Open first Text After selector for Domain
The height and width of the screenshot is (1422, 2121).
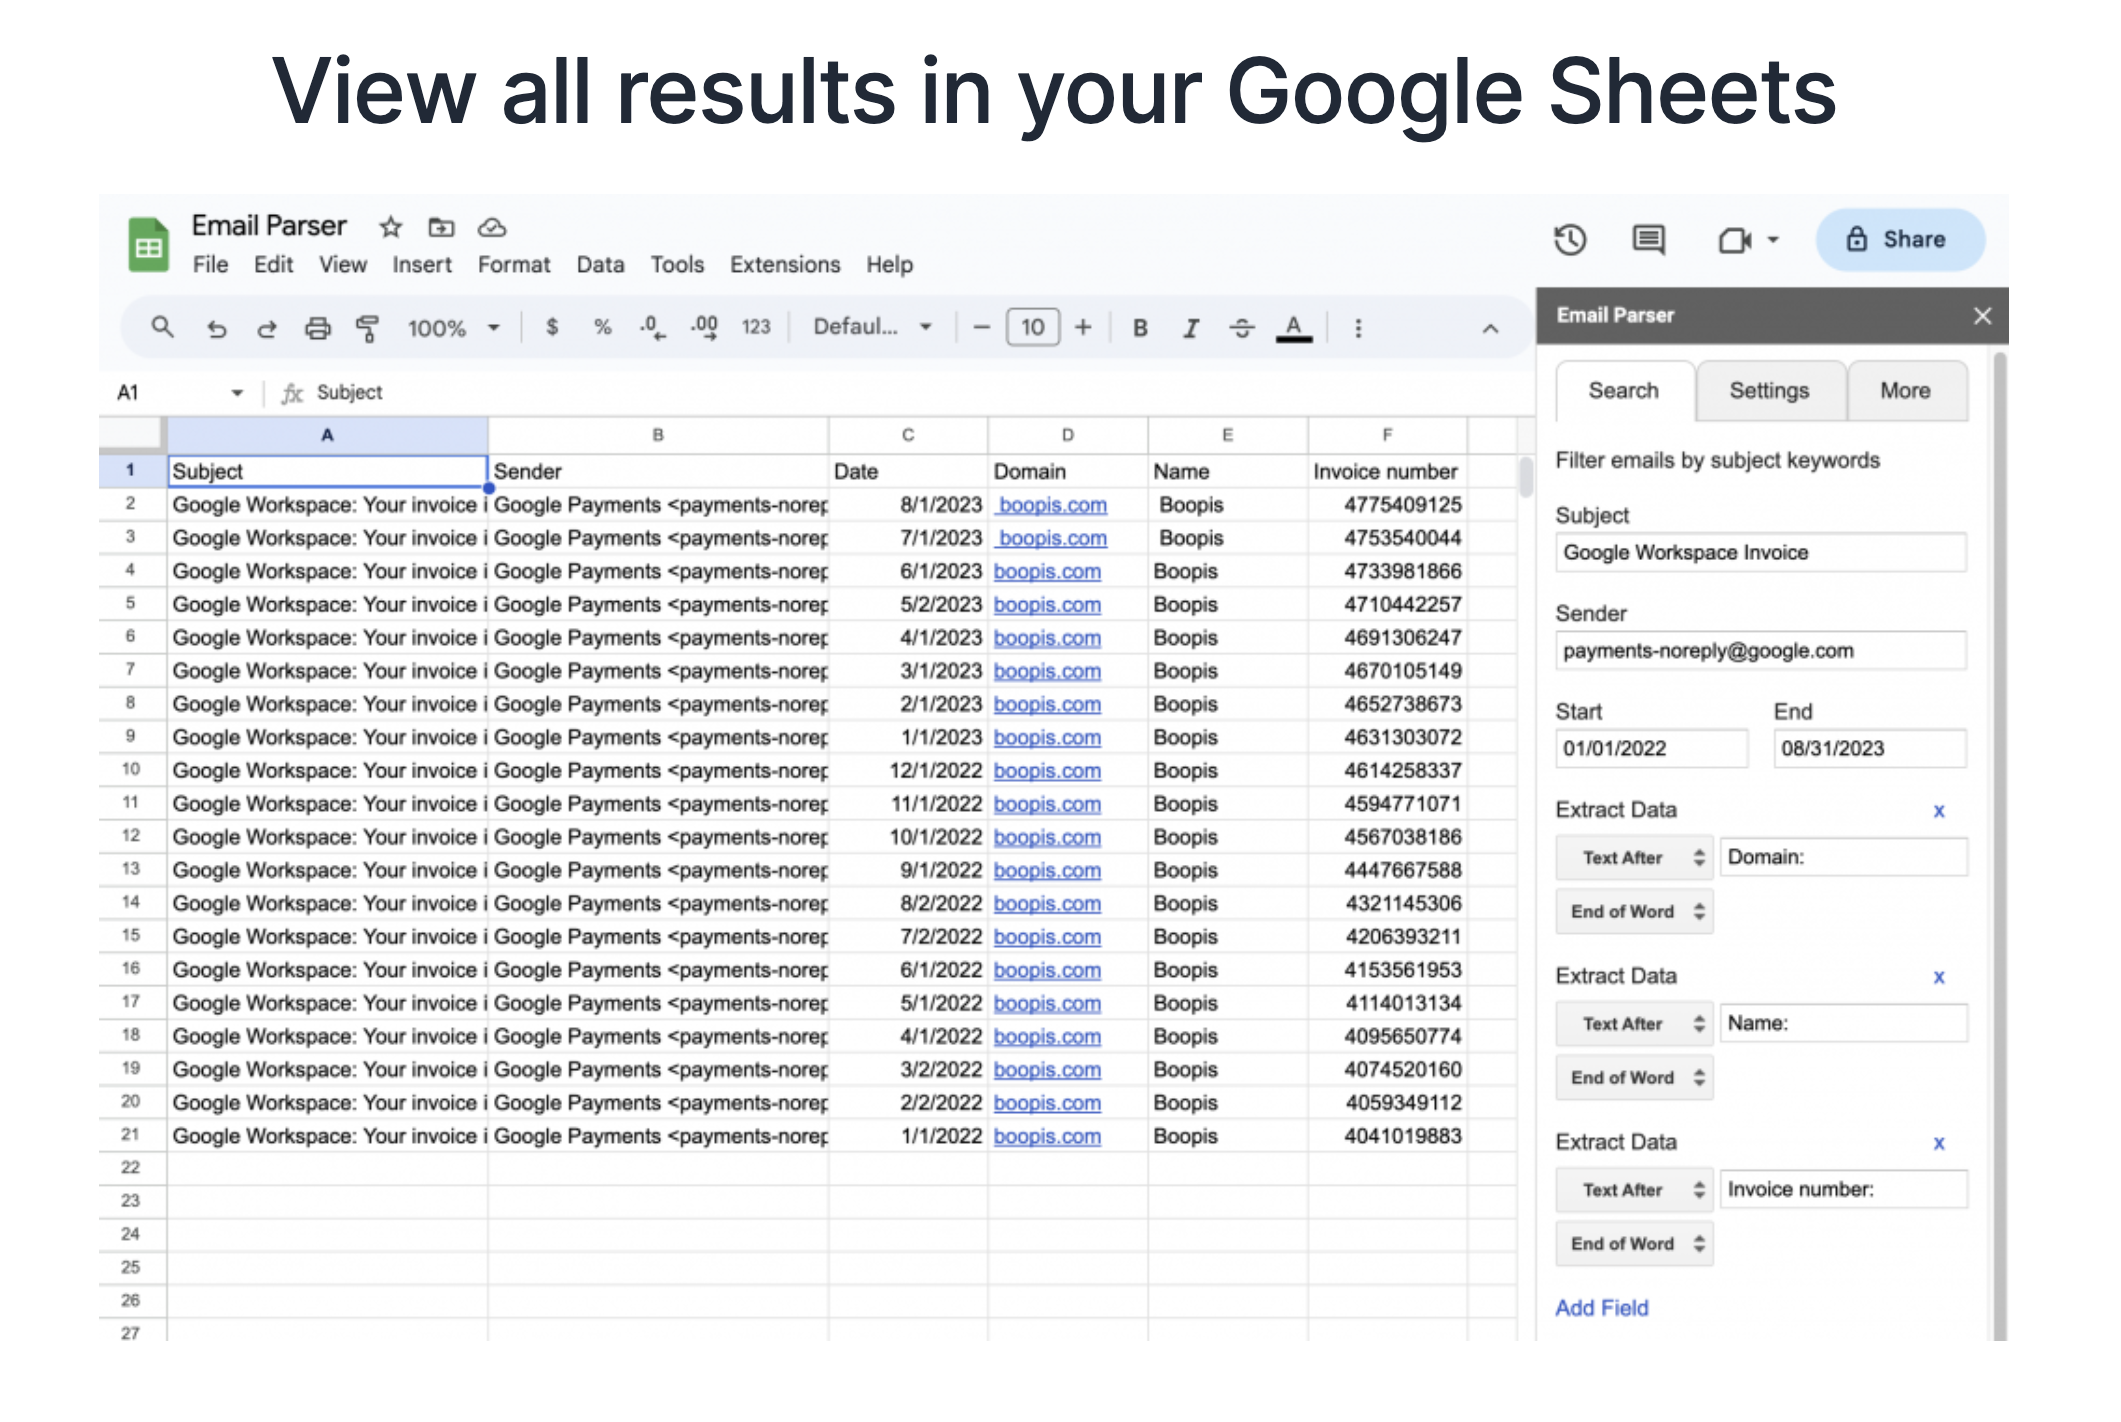tap(1634, 857)
